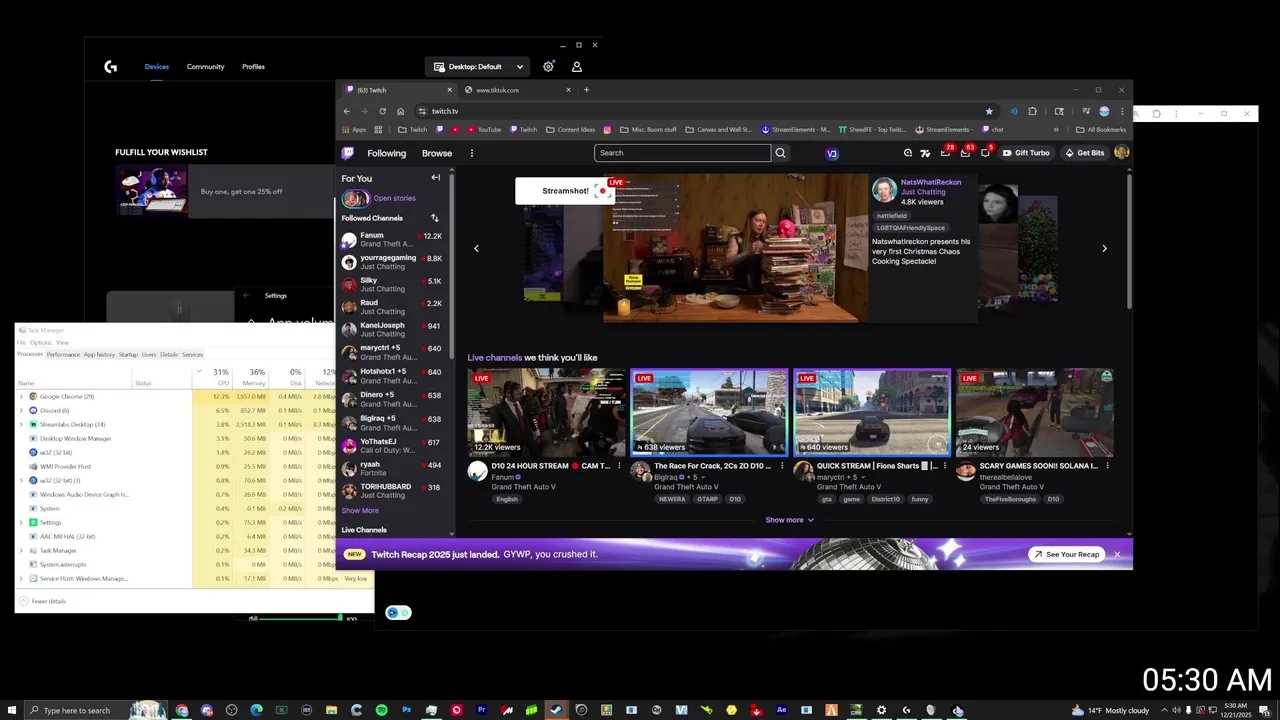Select KaneUoseph channel in sidebar
The height and width of the screenshot is (720, 1280).
[x=391, y=329]
